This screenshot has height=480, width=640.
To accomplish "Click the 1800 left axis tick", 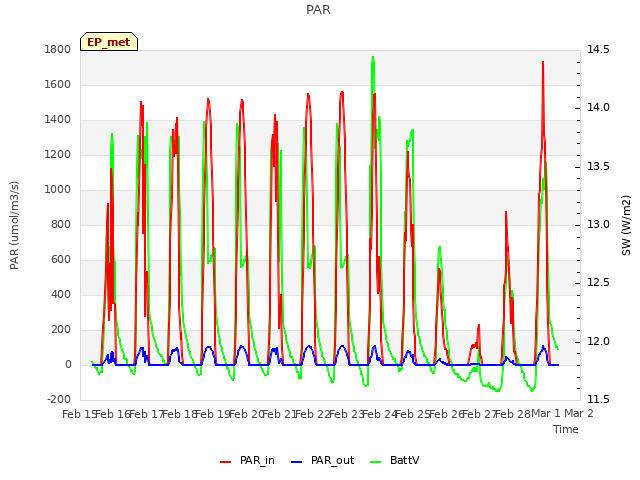I will click(58, 49).
